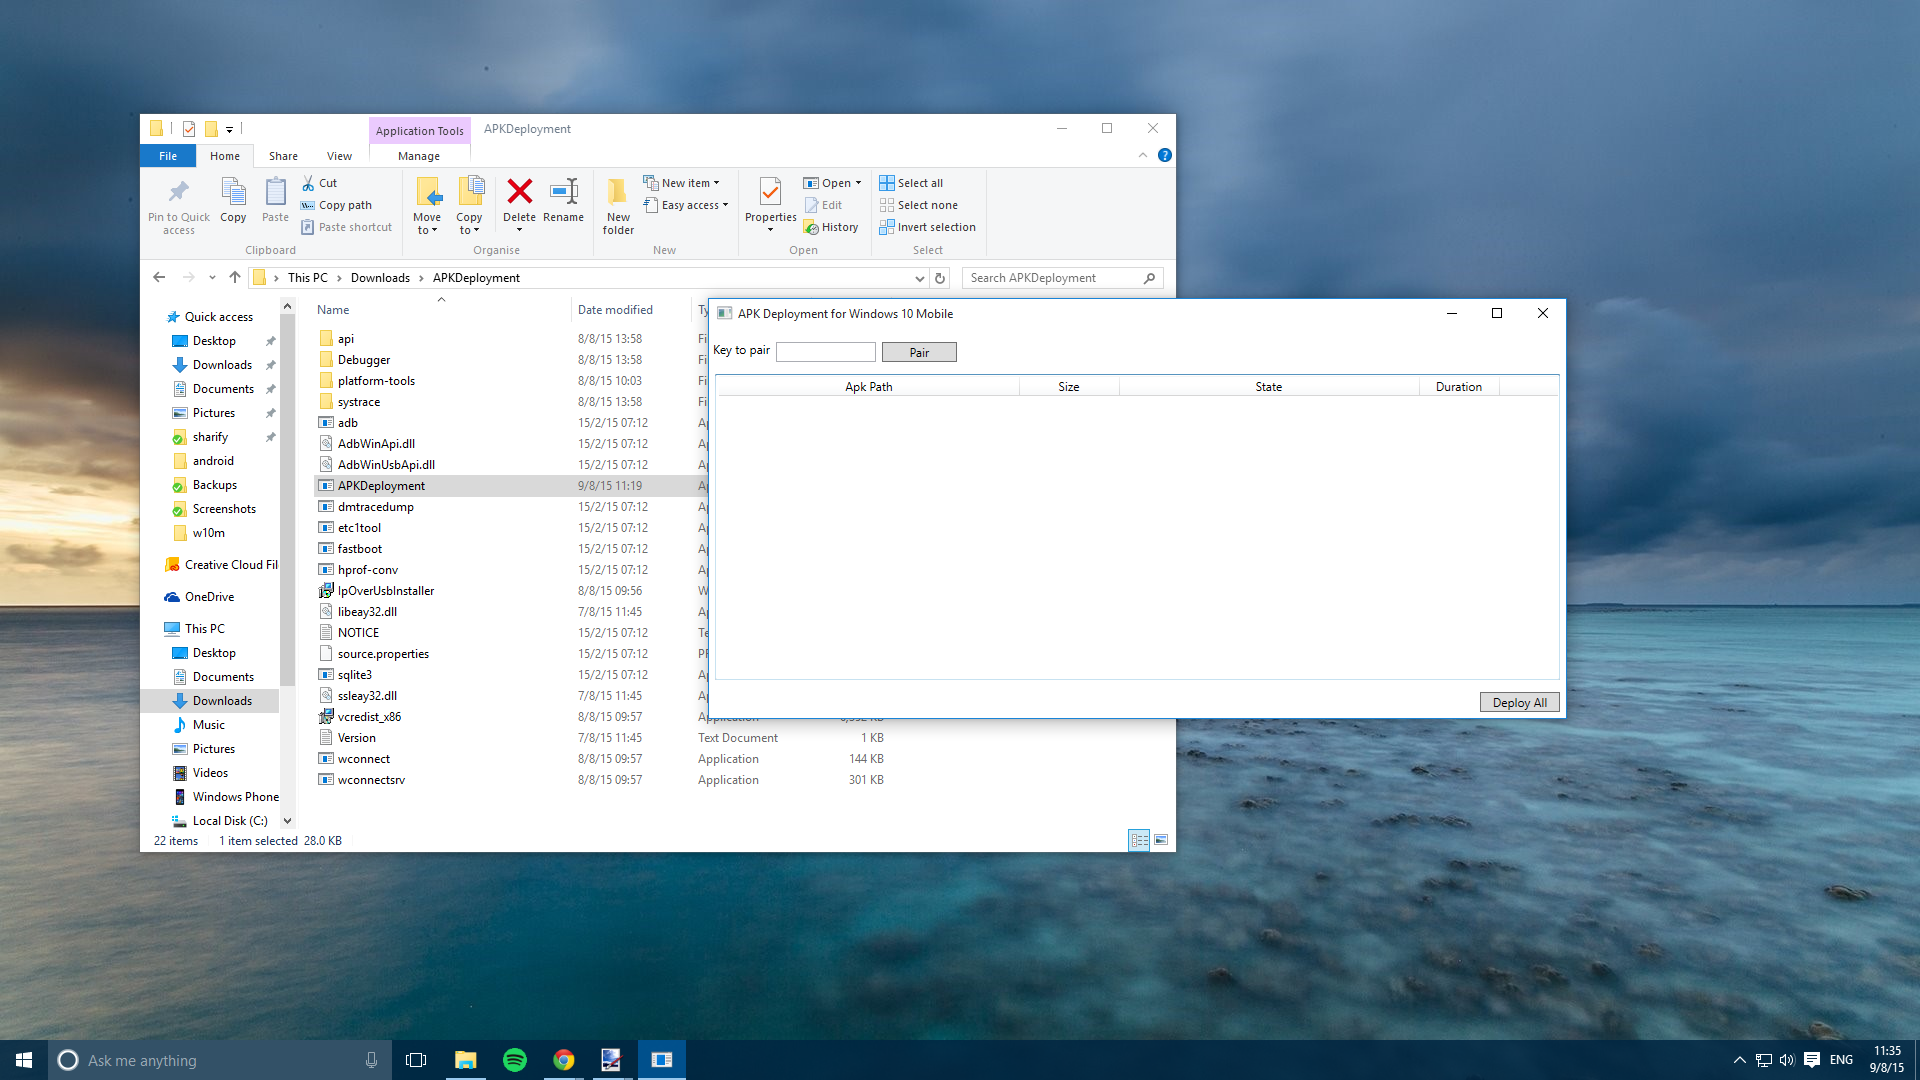Select the Rename icon in ribbon
The width and height of the screenshot is (1920, 1080).
[x=564, y=202]
